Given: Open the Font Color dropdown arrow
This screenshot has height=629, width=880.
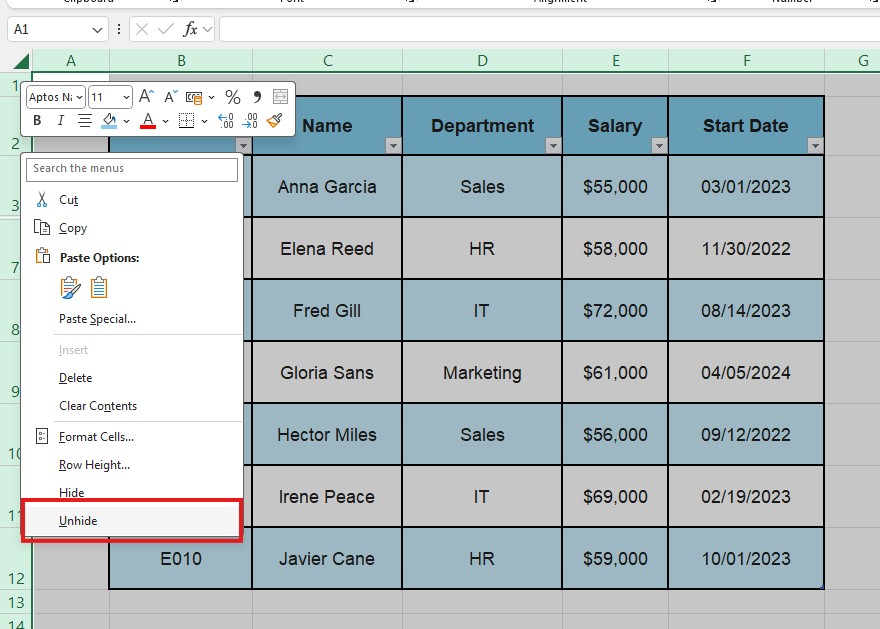Looking at the screenshot, I should (163, 120).
